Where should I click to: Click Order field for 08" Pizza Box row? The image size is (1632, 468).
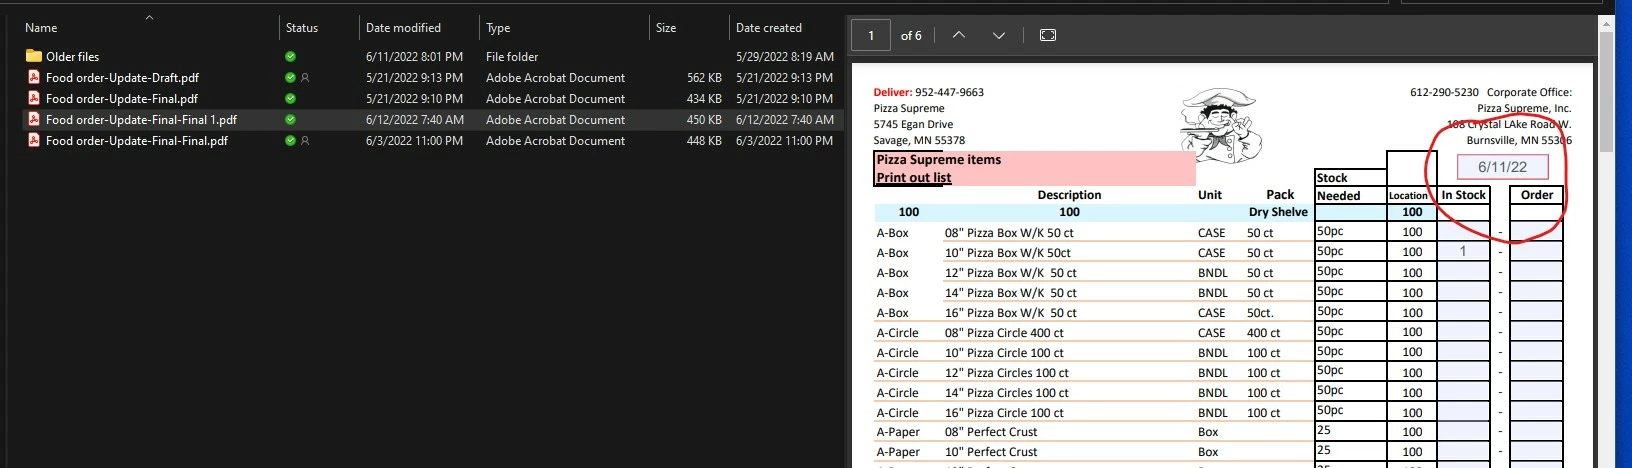tap(1536, 232)
